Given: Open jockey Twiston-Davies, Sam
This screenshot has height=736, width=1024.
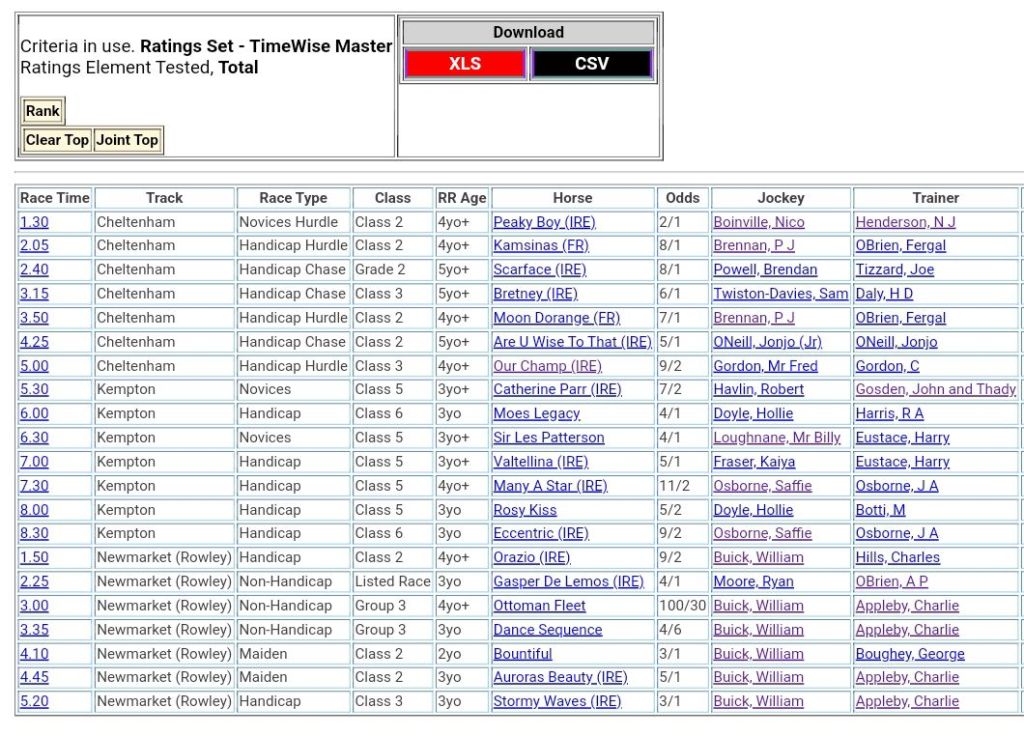Looking at the screenshot, I should pos(780,294).
